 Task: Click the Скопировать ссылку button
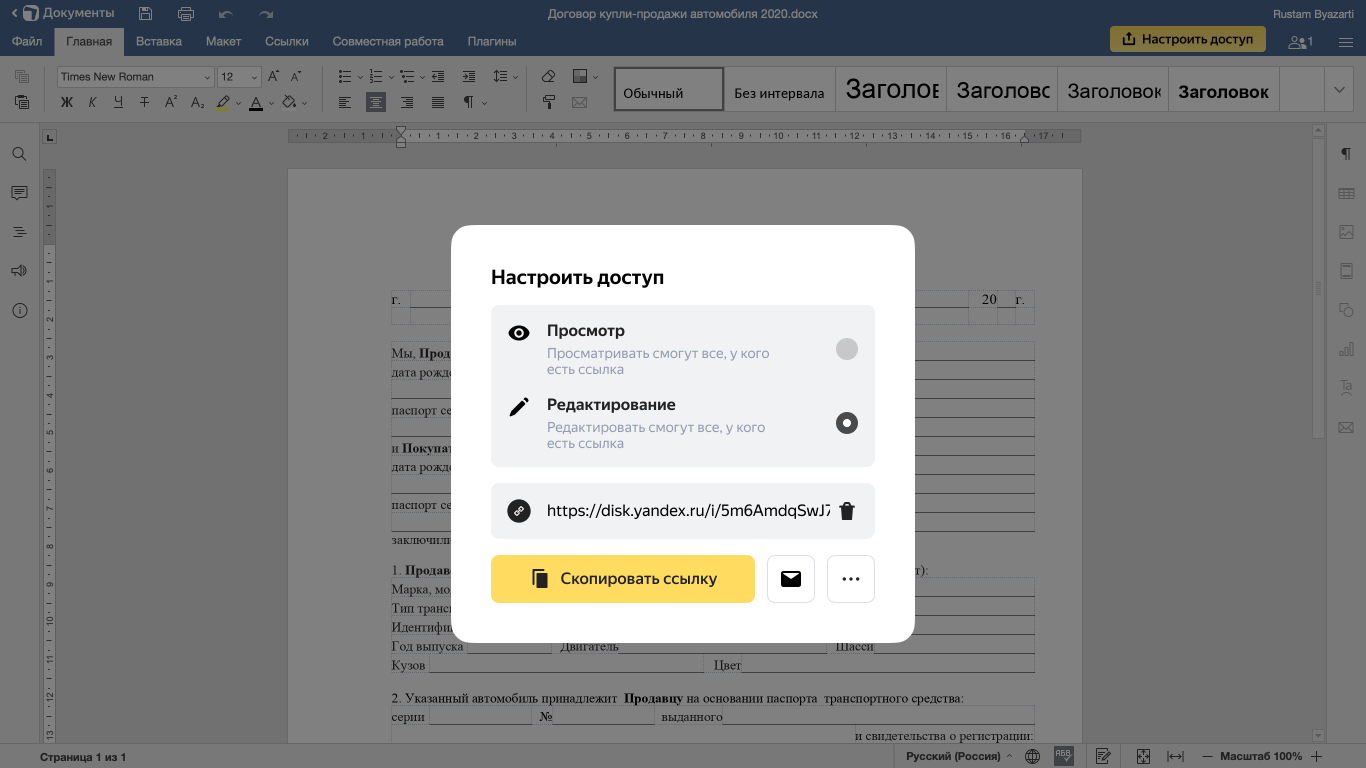[622, 579]
